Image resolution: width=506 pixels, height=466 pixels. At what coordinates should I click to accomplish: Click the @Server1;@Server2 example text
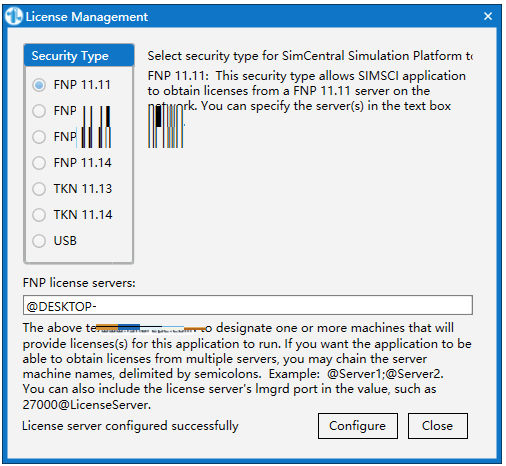coord(385,374)
